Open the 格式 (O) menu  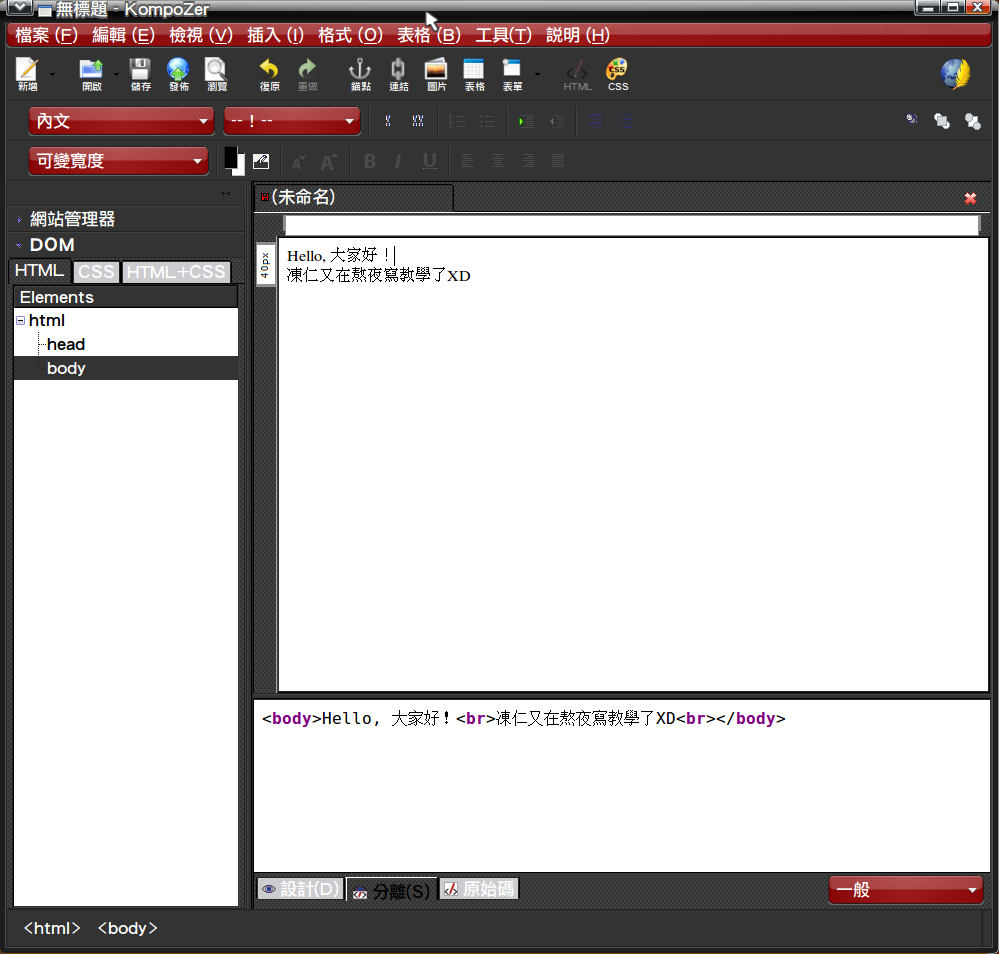click(350, 35)
